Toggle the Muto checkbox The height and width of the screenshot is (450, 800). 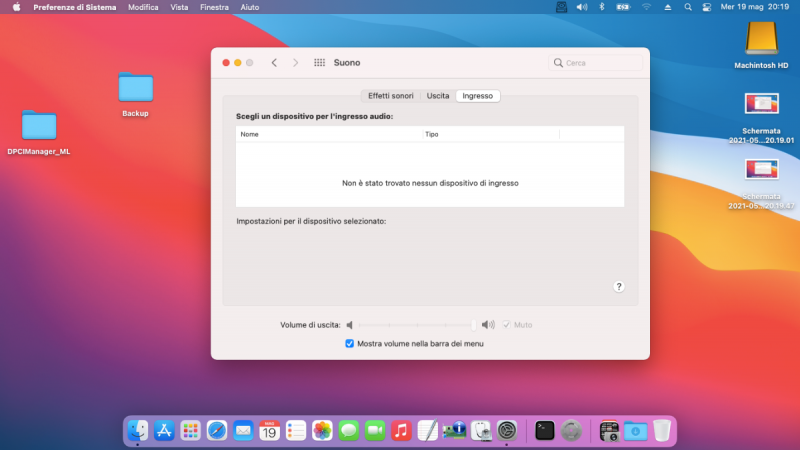point(507,325)
